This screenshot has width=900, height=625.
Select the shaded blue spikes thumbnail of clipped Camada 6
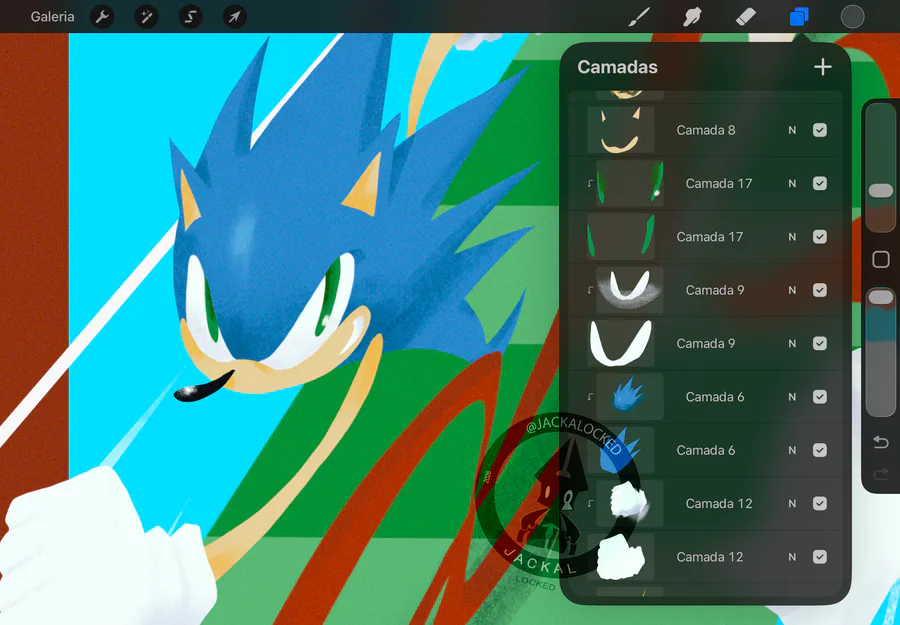point(630,397)
